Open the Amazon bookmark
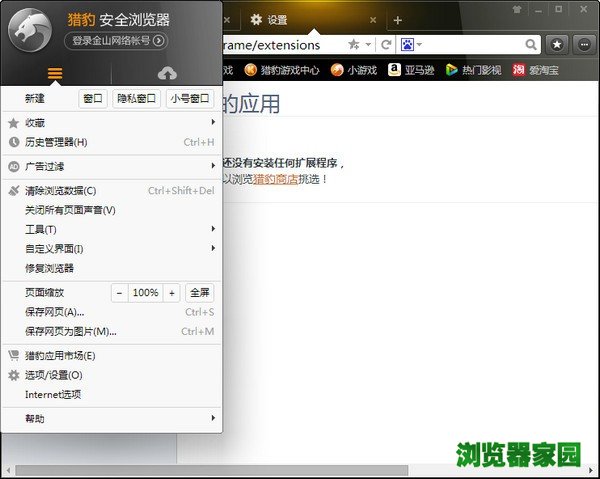 [x=412, y=70]
